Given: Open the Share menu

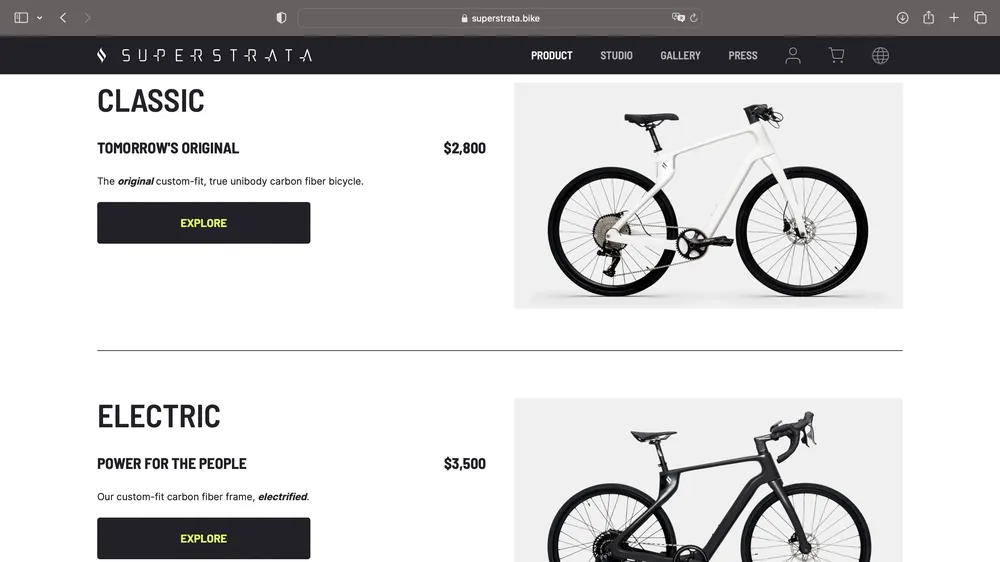Looking at the screenshot, I should point(929,18).
